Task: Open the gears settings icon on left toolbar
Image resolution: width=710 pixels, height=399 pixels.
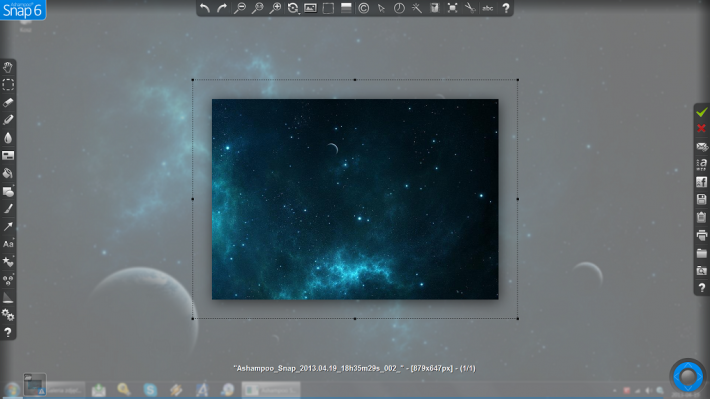Action: pos(8,315)
